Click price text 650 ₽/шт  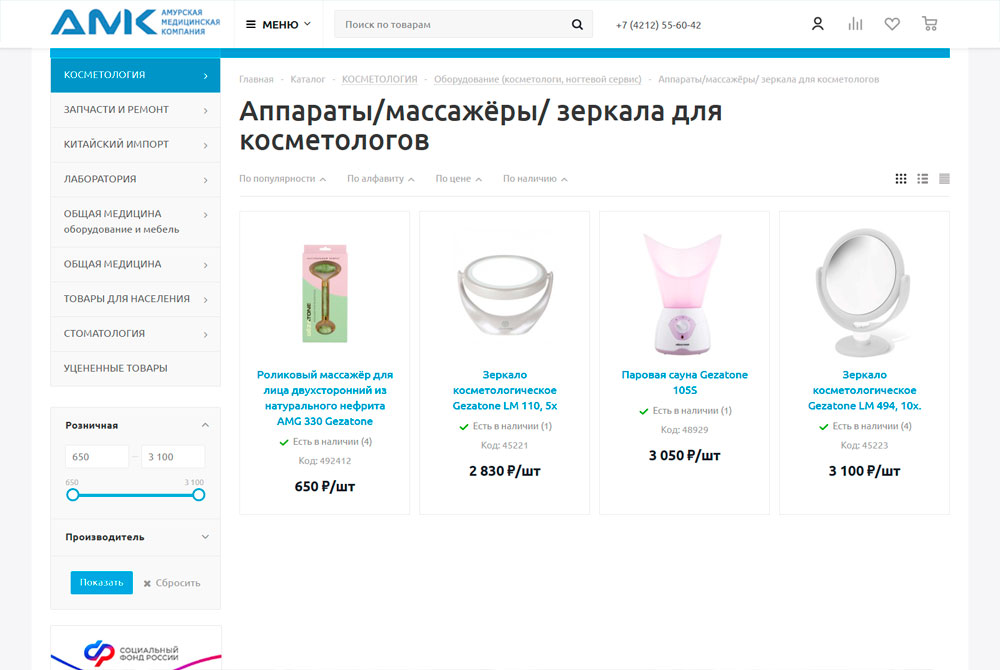pos(325,487)
